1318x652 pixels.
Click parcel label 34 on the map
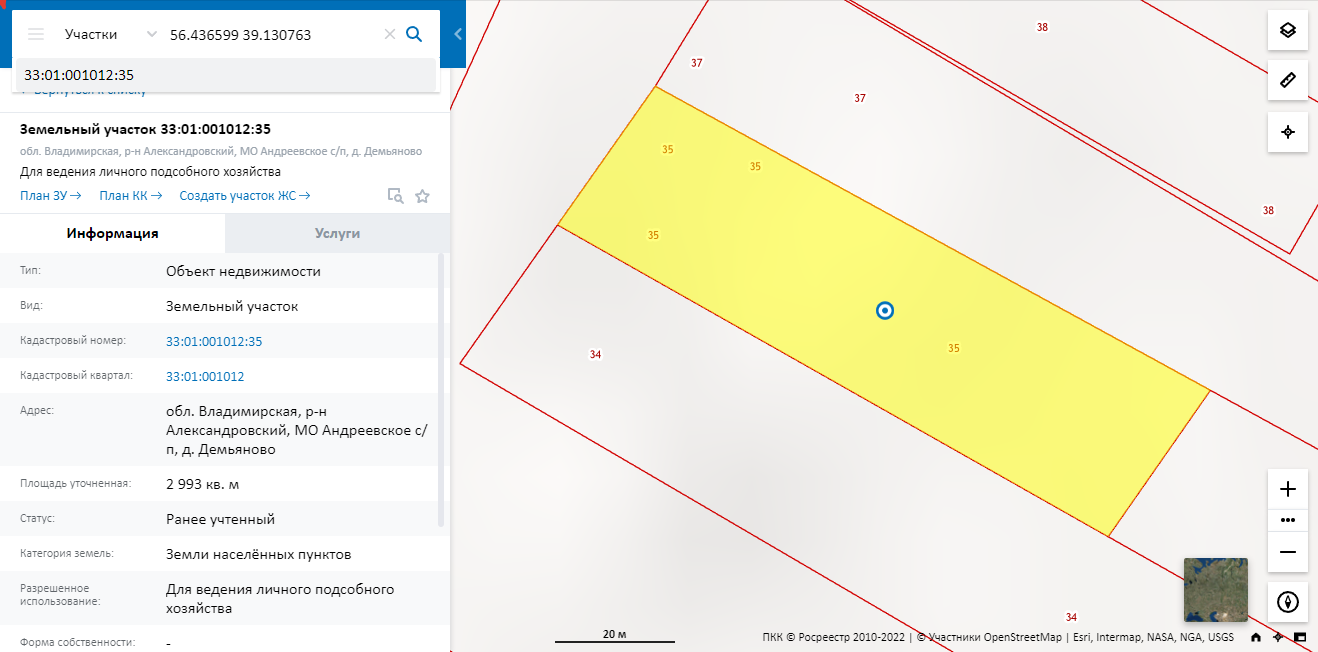point(595,355)
